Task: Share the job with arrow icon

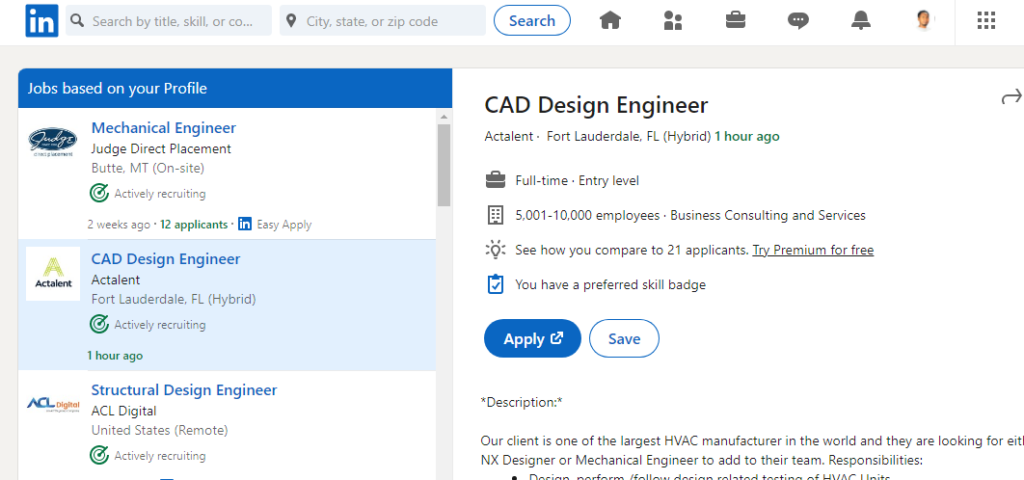Action: (1011, 97)
